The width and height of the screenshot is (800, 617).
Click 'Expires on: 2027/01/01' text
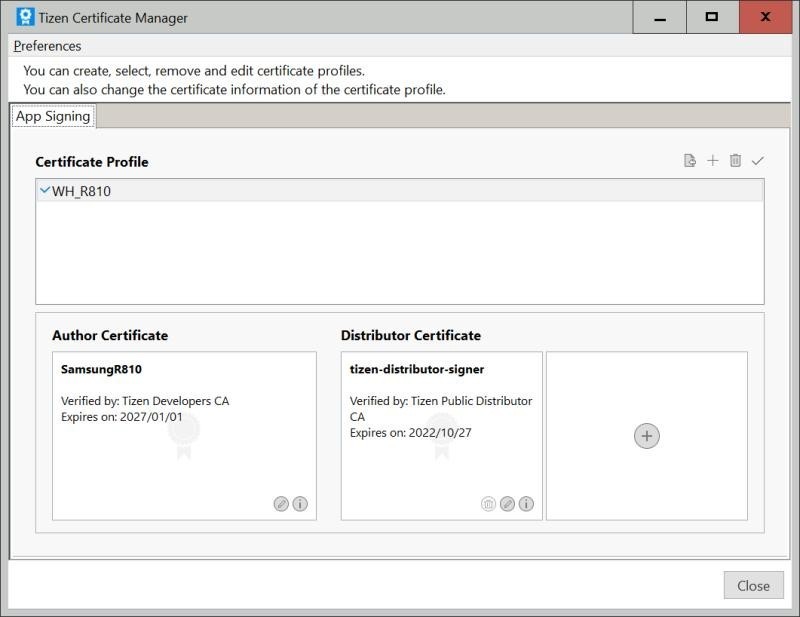click(121, 417)
